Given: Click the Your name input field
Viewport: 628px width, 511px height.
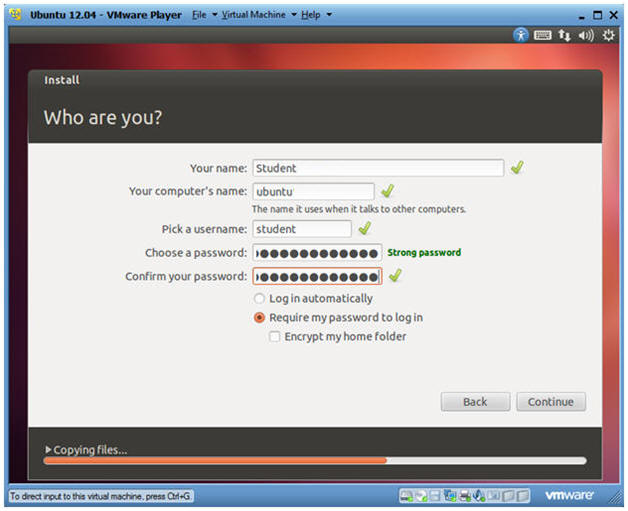Looking at the screenshot, I should tap(378, 168).
